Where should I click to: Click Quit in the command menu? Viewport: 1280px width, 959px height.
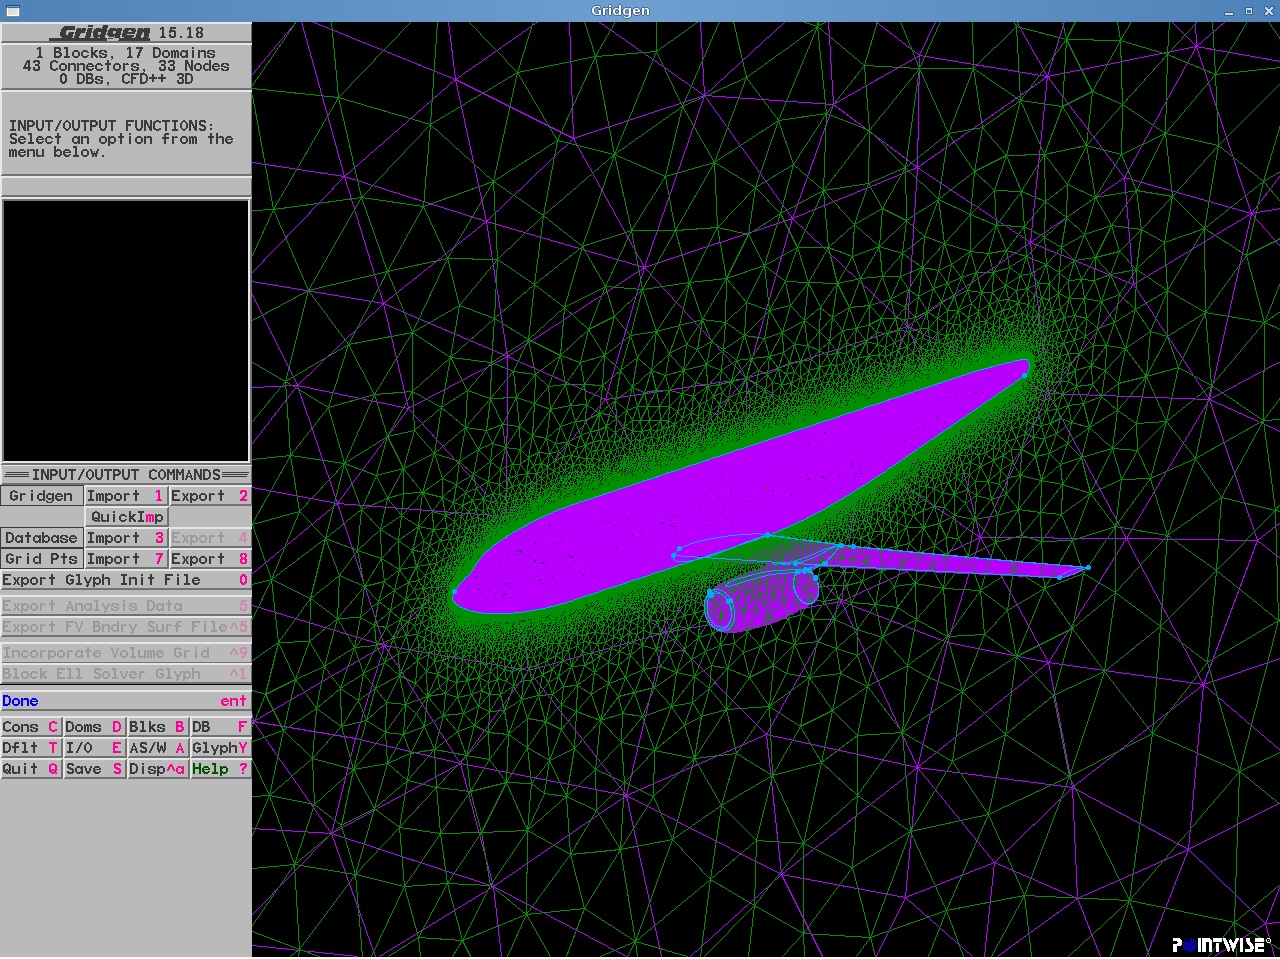click(x=31, y=769)
